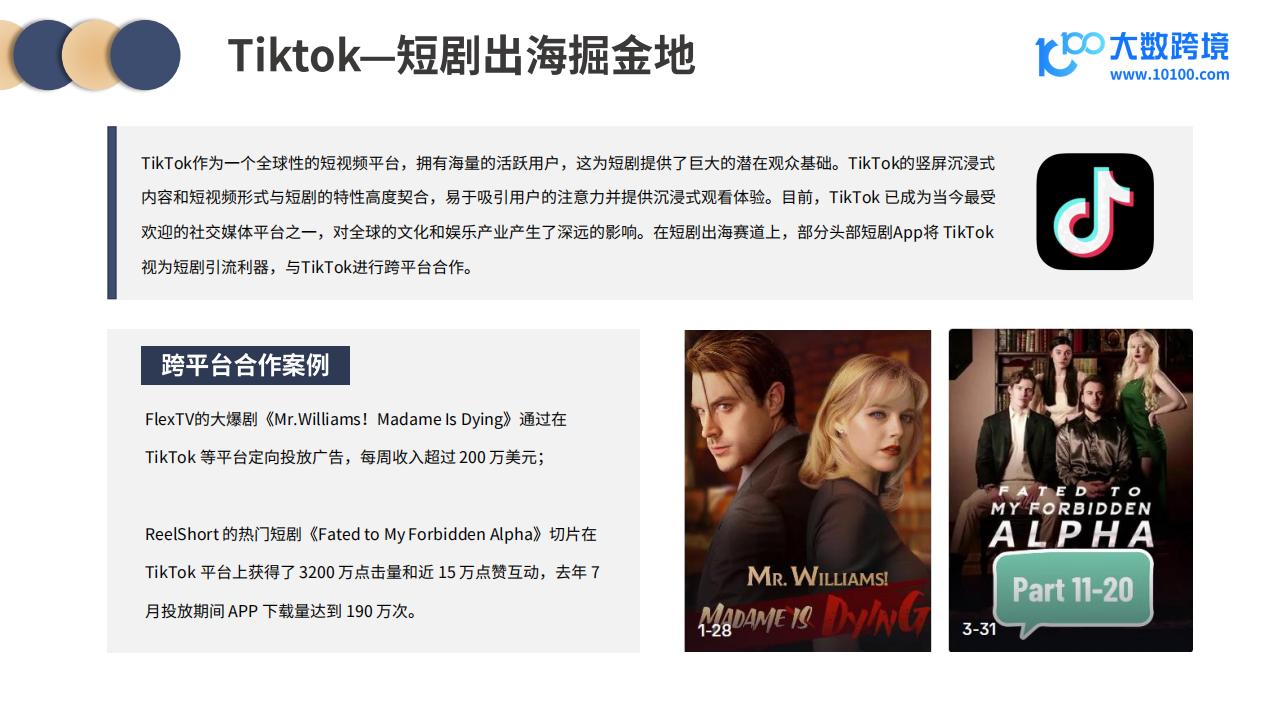Image resolution: width=1280 pixels, height=720 pixels.
Task: Click the first dark blue decorative circle
Action: (46, 55)
